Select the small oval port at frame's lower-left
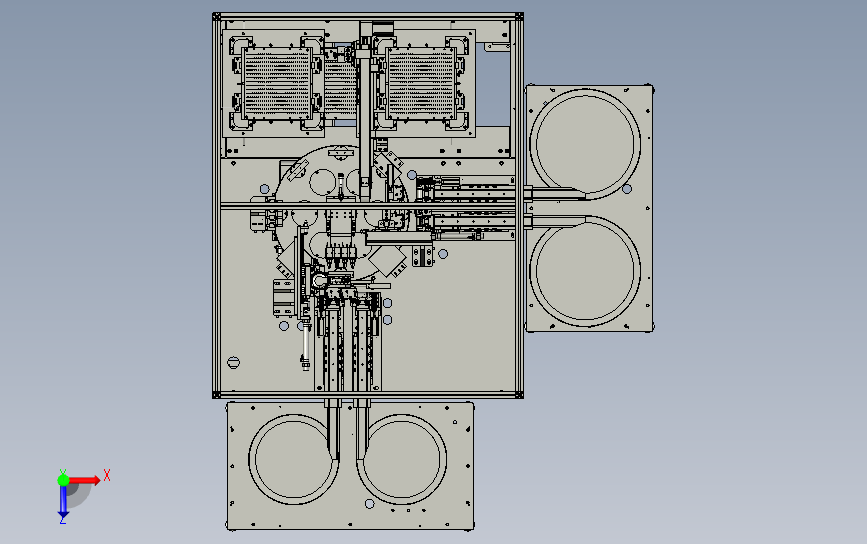This screenshot has width=867, height=544. pos(233,363)
